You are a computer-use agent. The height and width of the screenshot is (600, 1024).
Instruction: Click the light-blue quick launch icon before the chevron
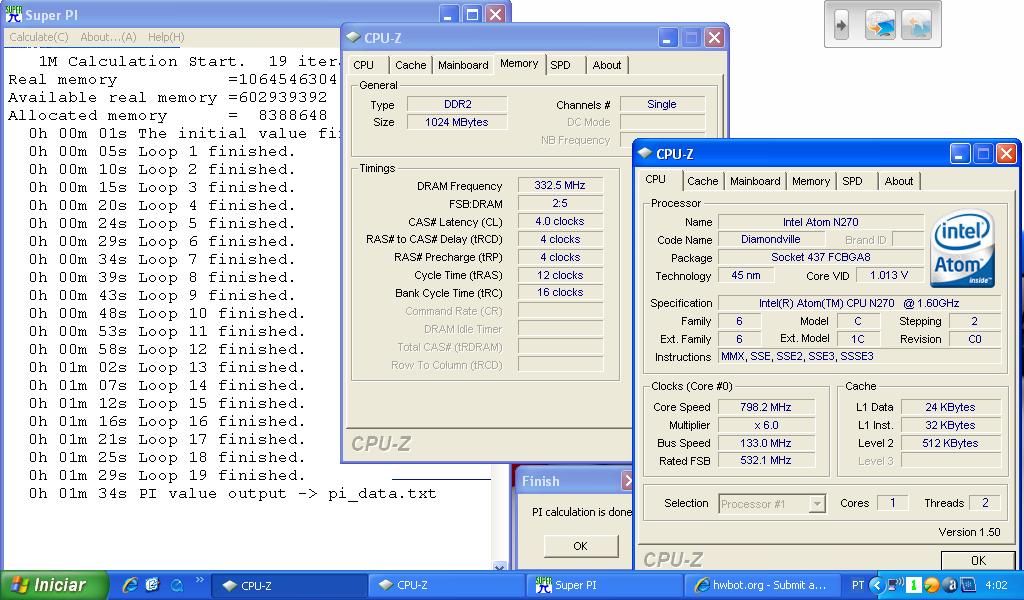(x=176, y=586)
